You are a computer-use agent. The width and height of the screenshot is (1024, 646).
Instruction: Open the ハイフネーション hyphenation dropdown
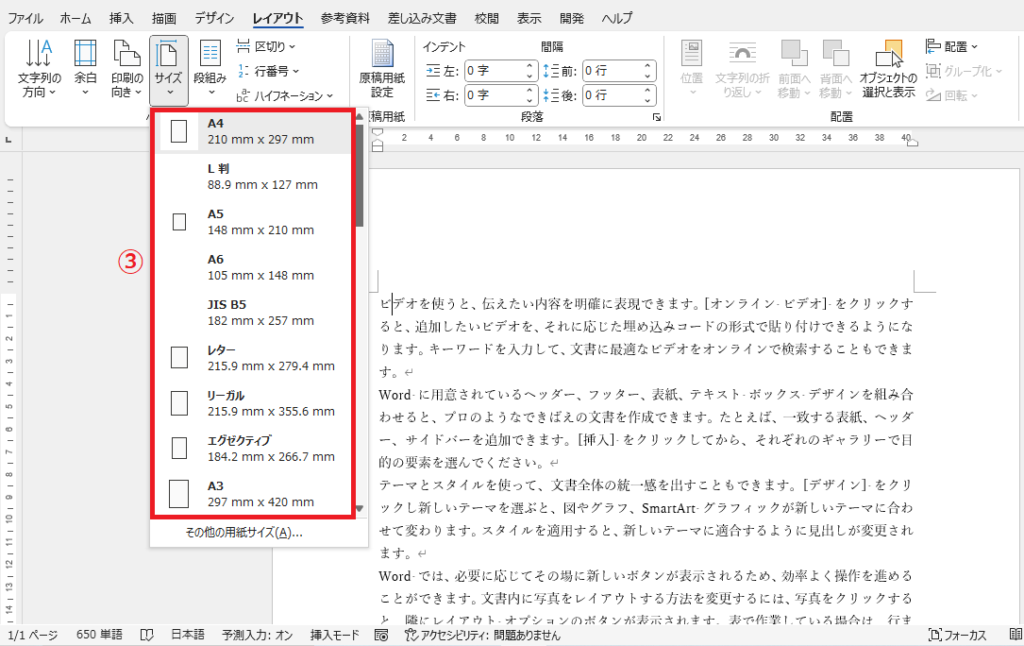tap(285, 95)
